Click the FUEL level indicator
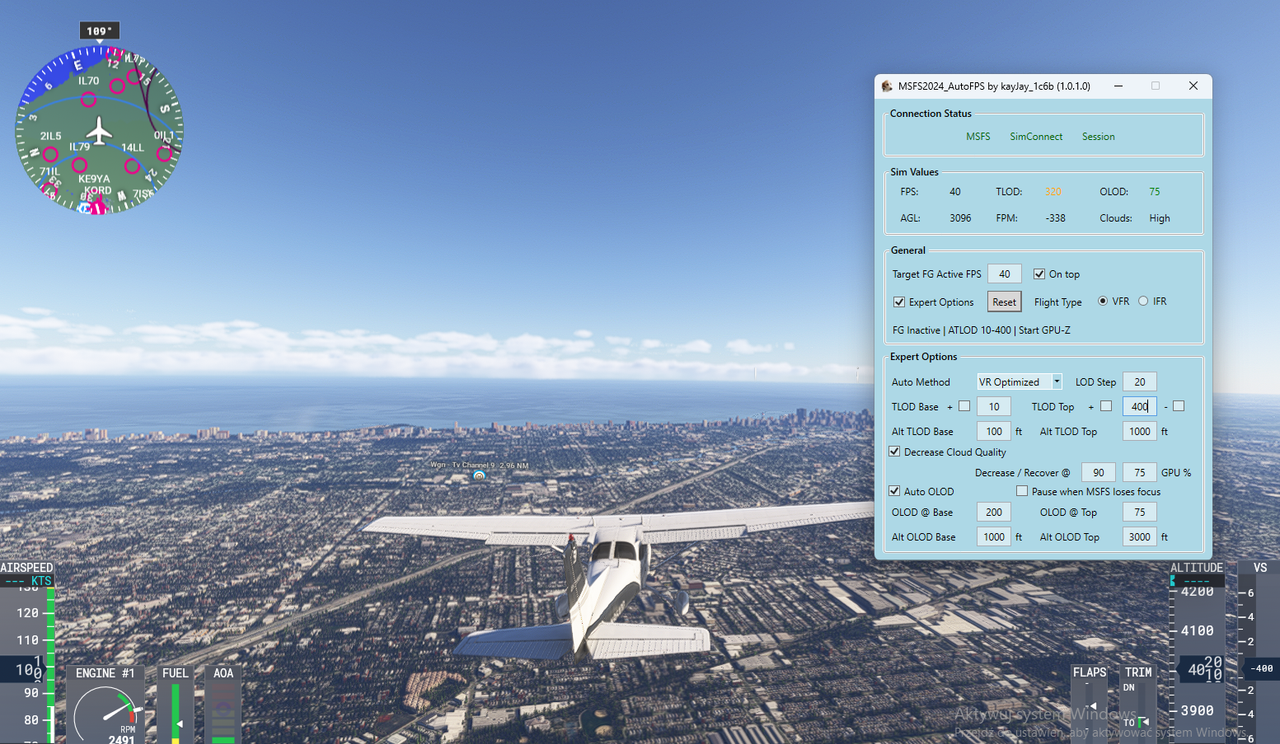 pos(175,705)
